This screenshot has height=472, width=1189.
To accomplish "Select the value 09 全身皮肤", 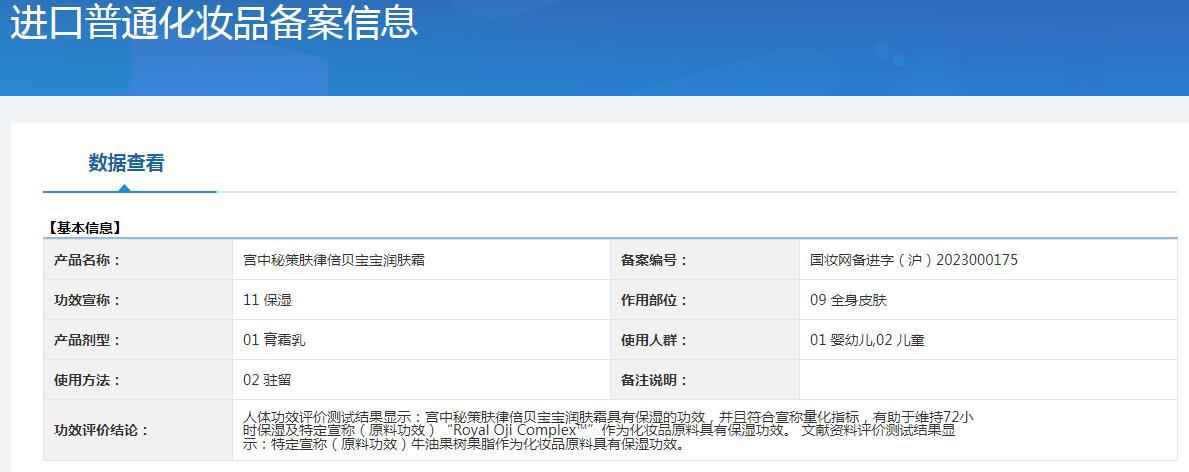I will (848, 300).
